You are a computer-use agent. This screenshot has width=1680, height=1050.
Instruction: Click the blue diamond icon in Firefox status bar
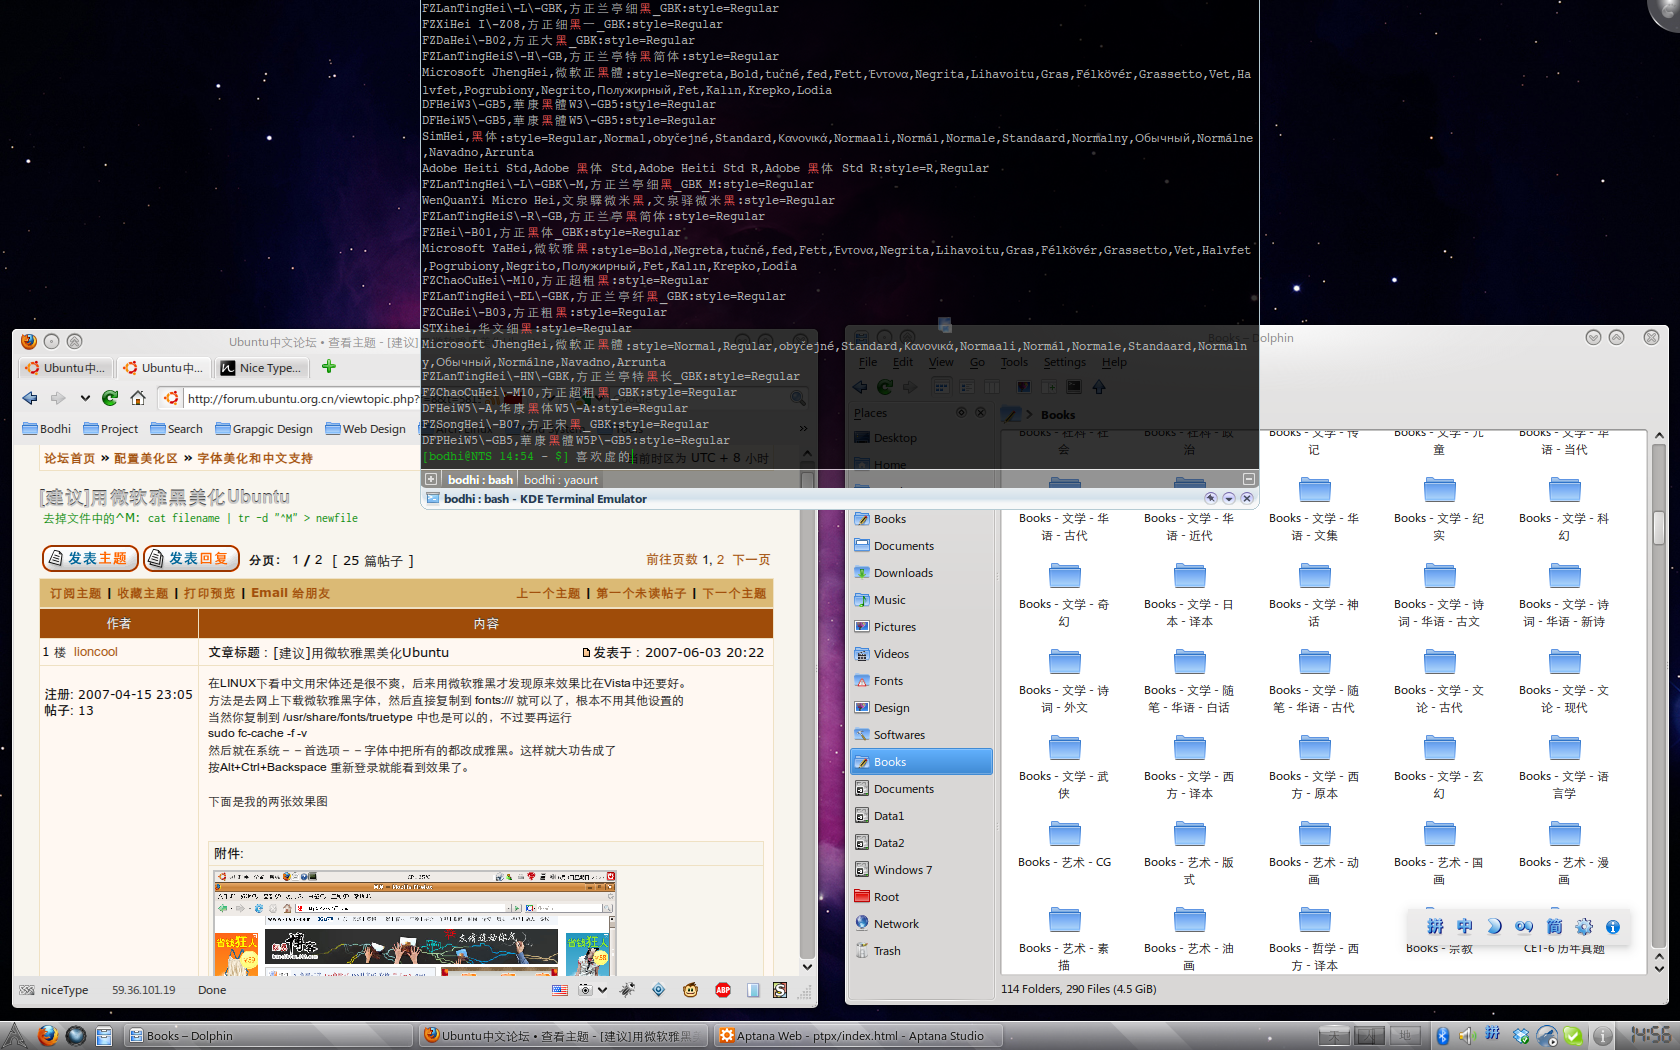pyautogui.click(x=658, y=990)
